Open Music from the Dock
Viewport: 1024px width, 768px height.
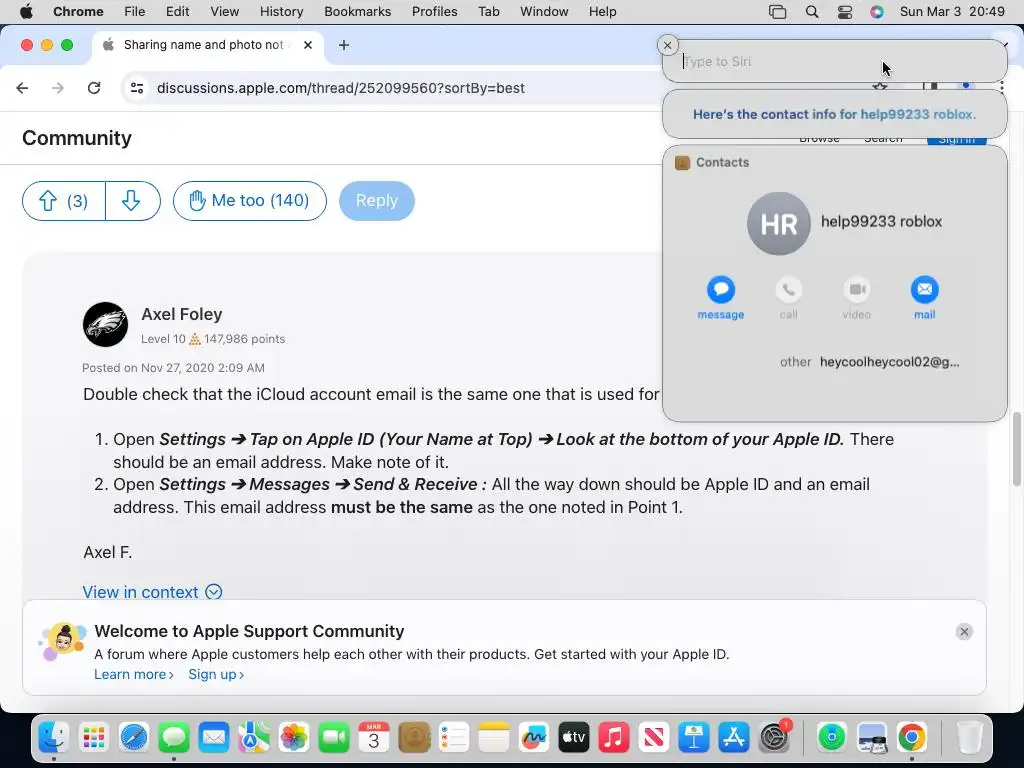[614, 738]
